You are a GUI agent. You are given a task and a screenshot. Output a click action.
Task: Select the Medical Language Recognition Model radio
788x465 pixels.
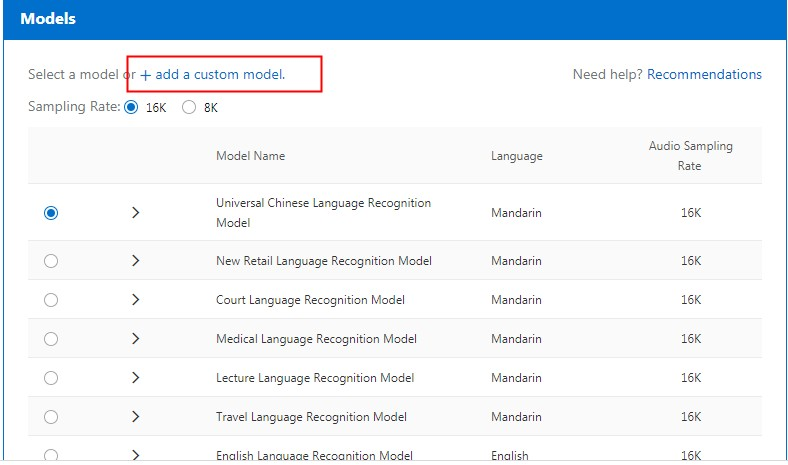point(51,339)
